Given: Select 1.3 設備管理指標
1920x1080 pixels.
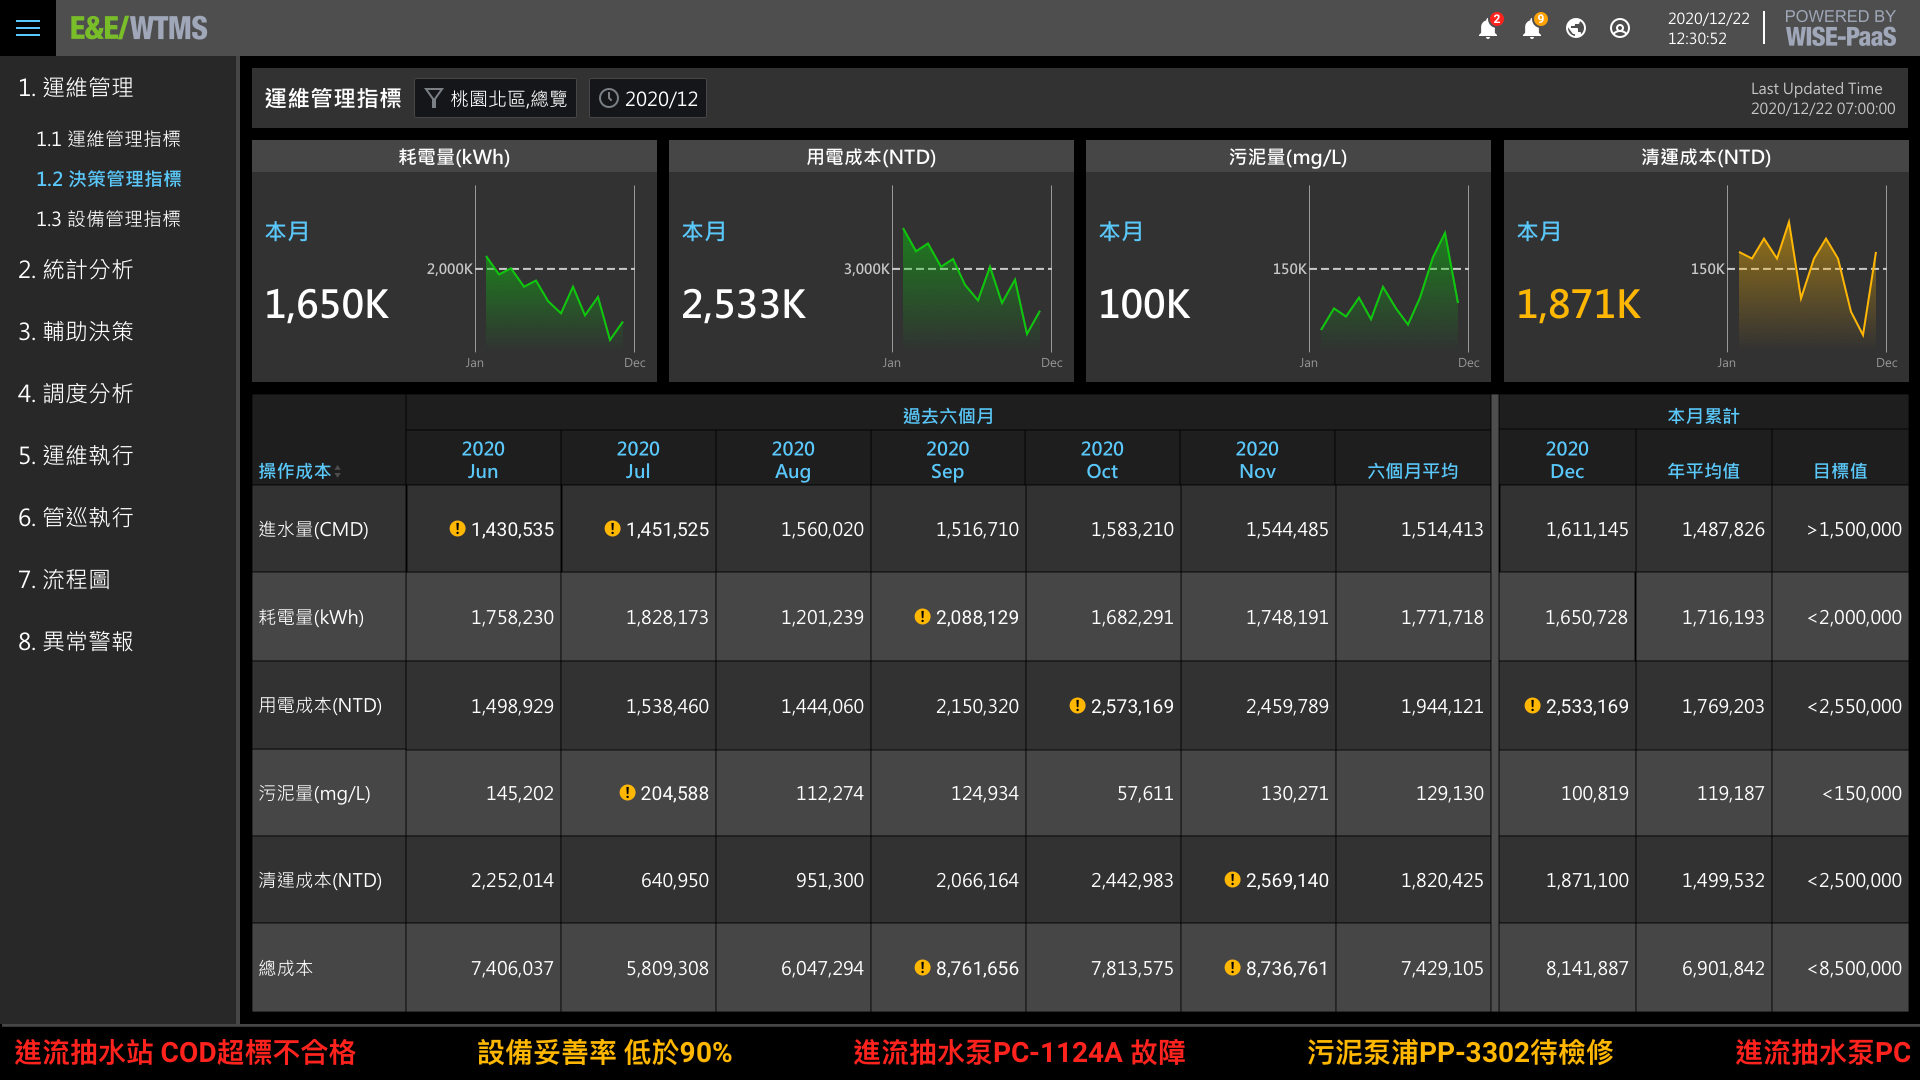Looking at the screenshot, I should (108, 219).
